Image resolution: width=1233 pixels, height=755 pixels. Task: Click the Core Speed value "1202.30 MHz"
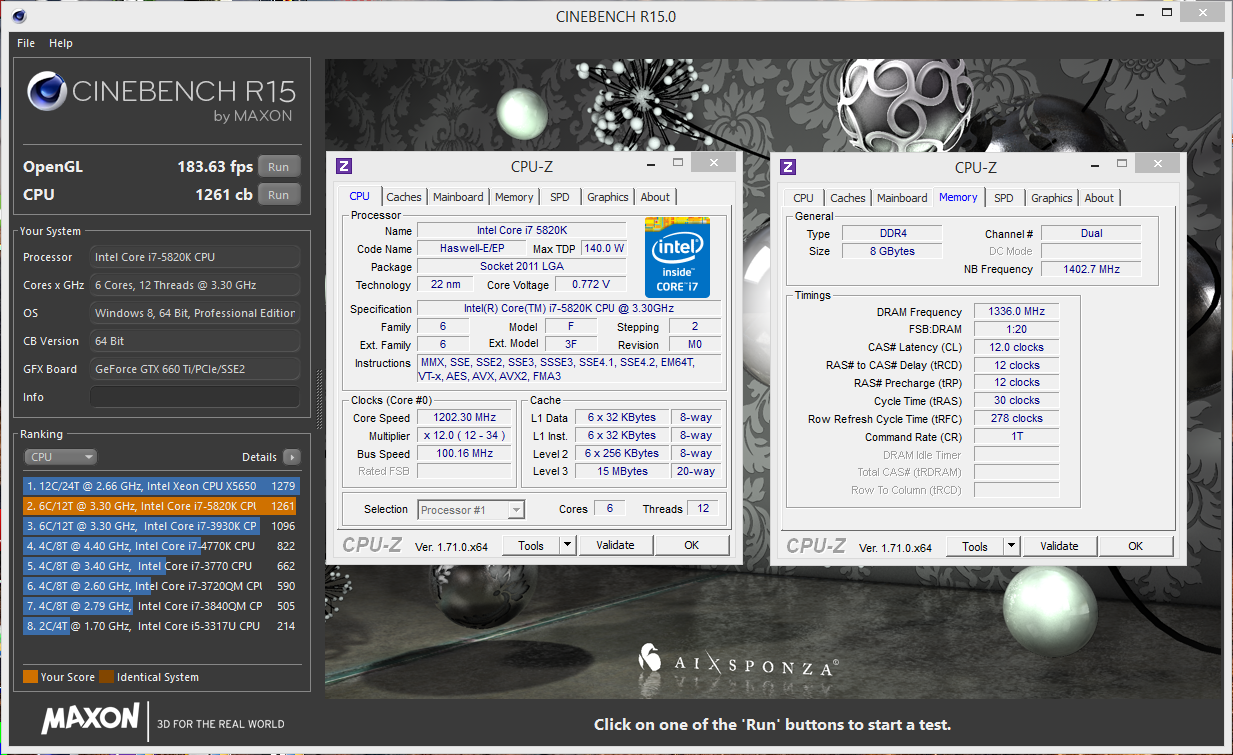(x=466, y=418)
